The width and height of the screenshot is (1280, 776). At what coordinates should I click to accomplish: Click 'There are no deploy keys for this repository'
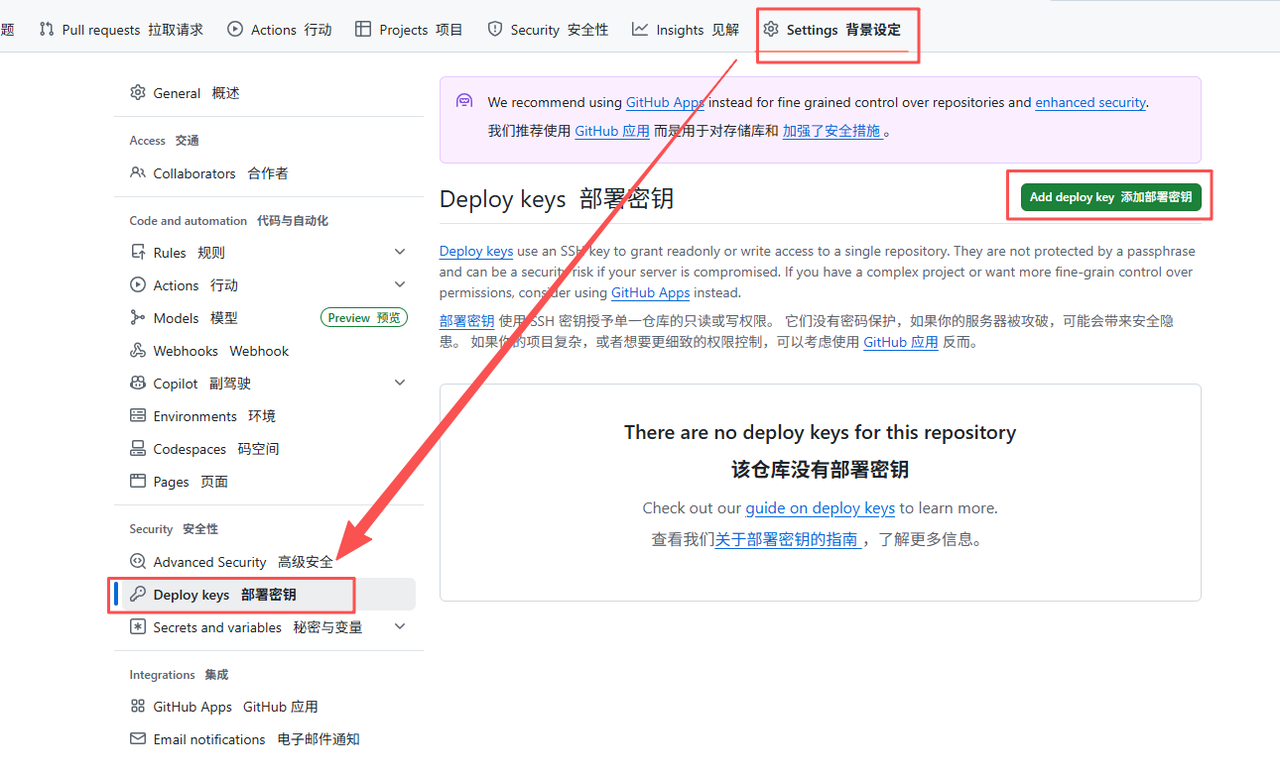coord(820,432)
